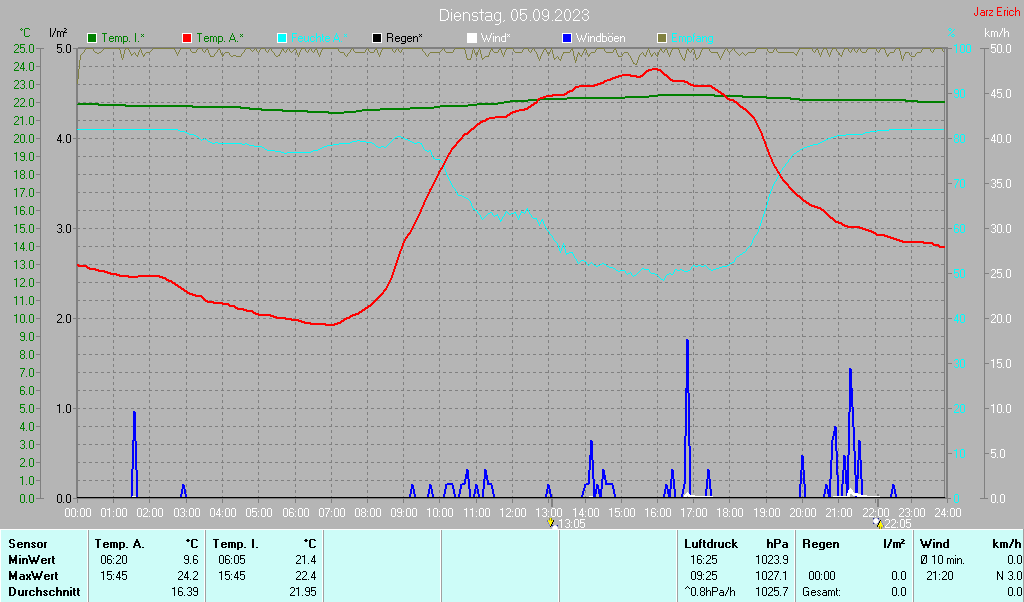Select the 'Wind*' legend label
Image resolution: width=1024 pixels, height=602 pixels.
pos(496,39)
